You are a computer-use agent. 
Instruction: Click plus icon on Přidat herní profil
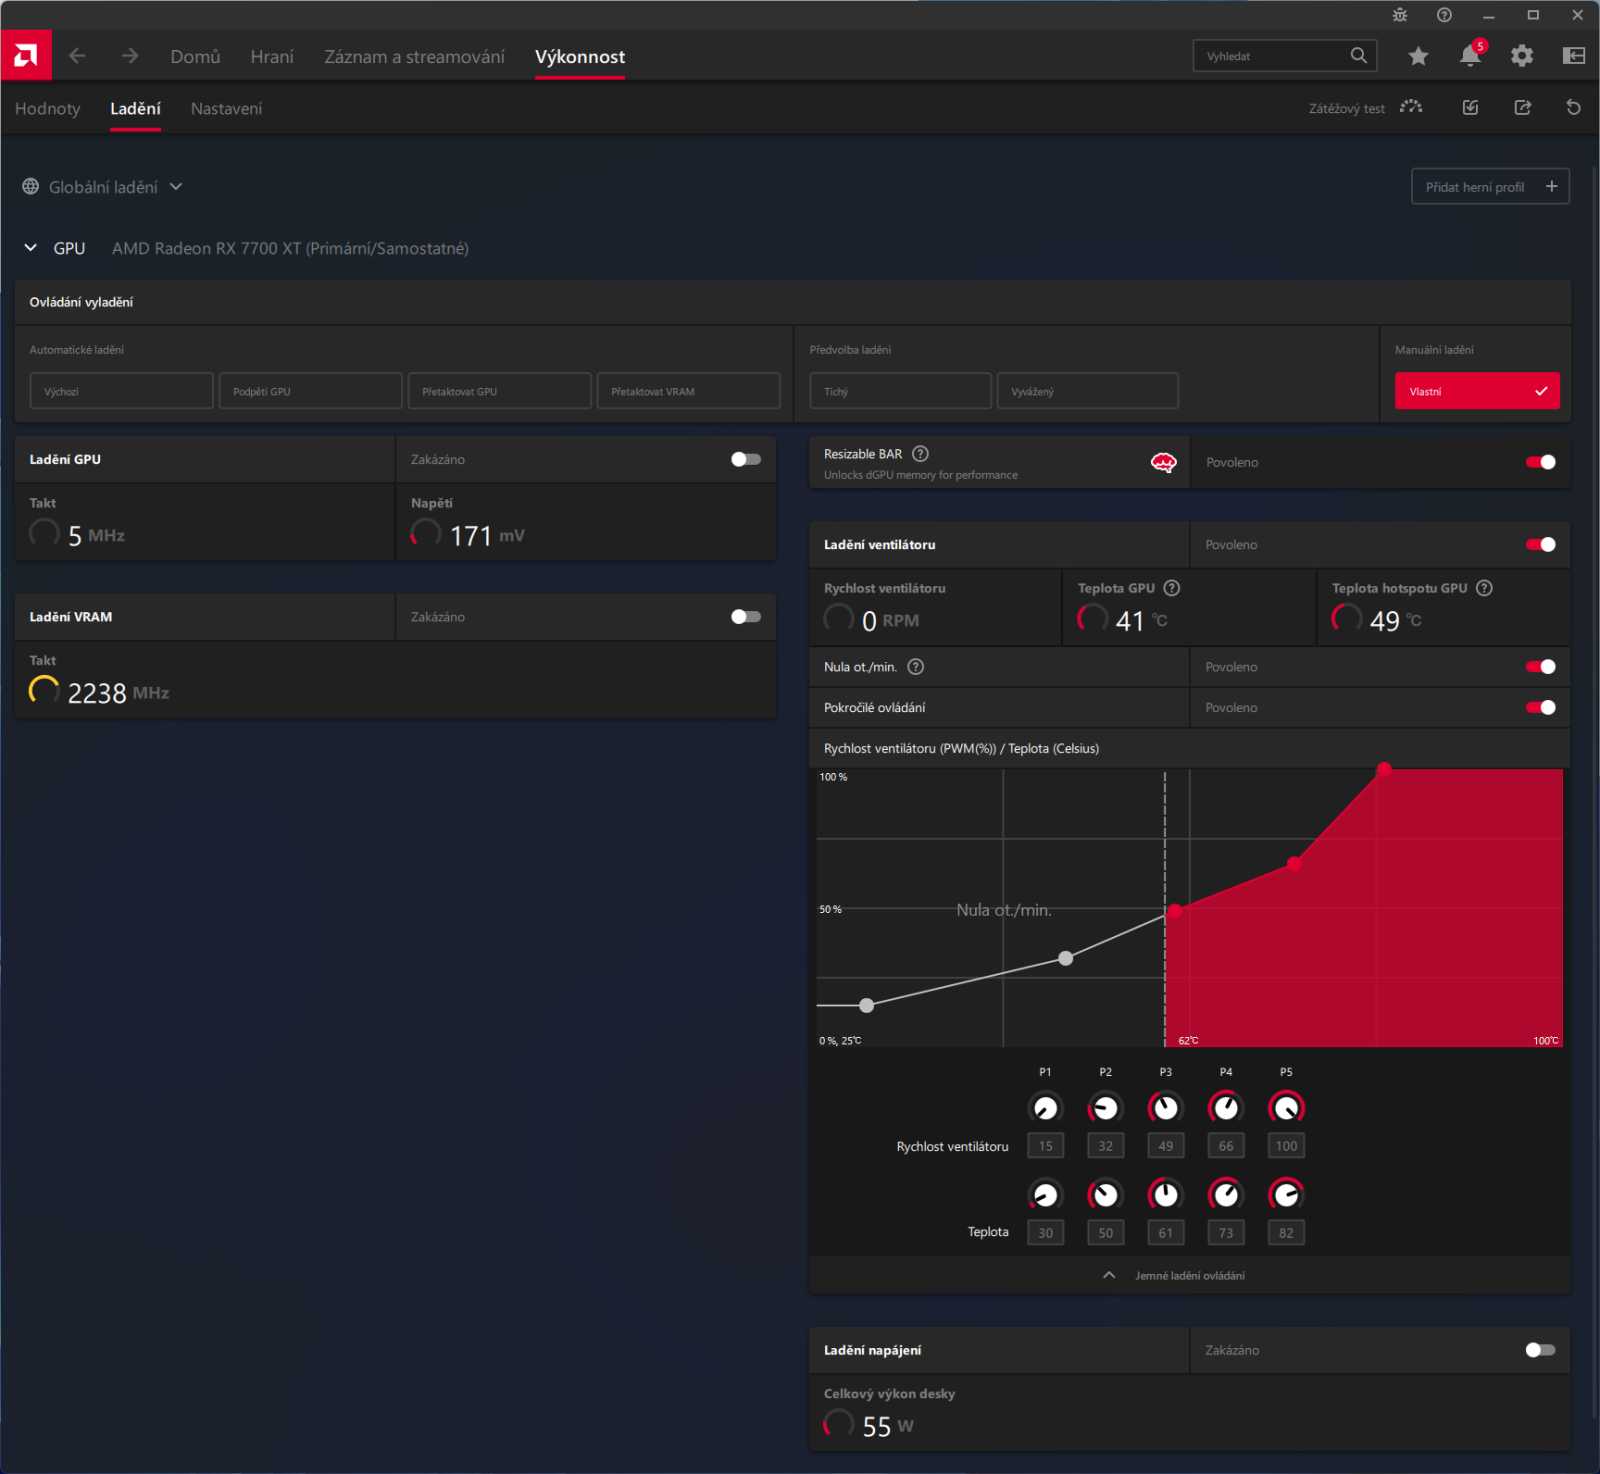[1552, 186]
